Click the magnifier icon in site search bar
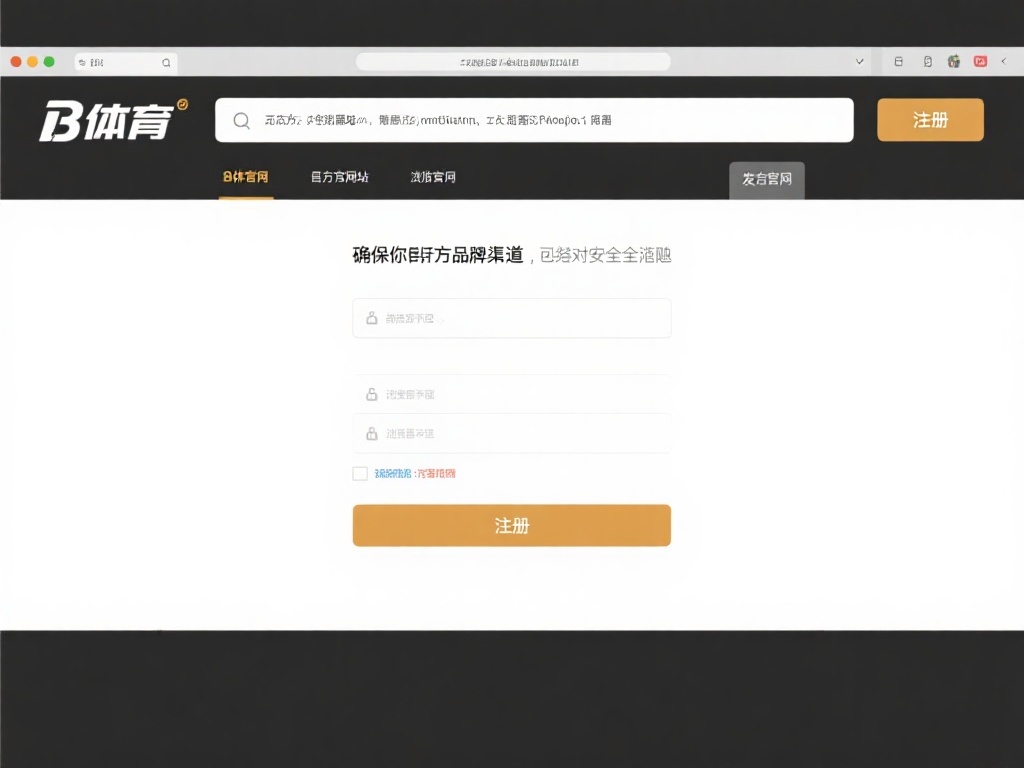The height and width of the screenshot is (768, 1024). 241,121
